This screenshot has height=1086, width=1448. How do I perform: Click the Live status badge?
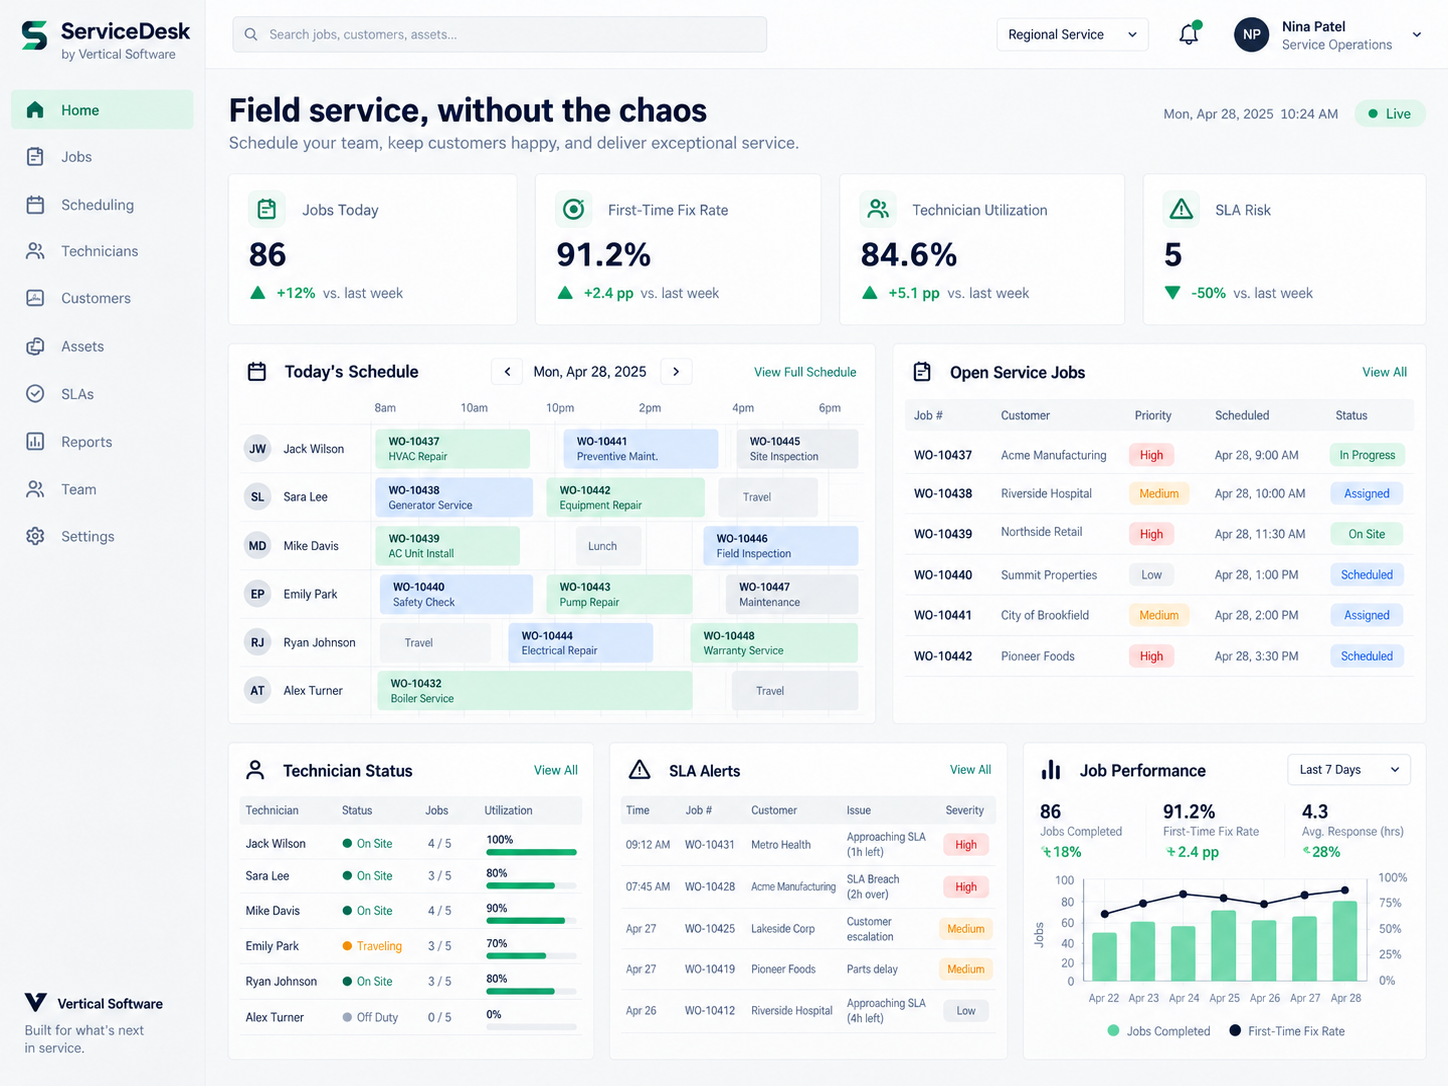pos(1390,114)
